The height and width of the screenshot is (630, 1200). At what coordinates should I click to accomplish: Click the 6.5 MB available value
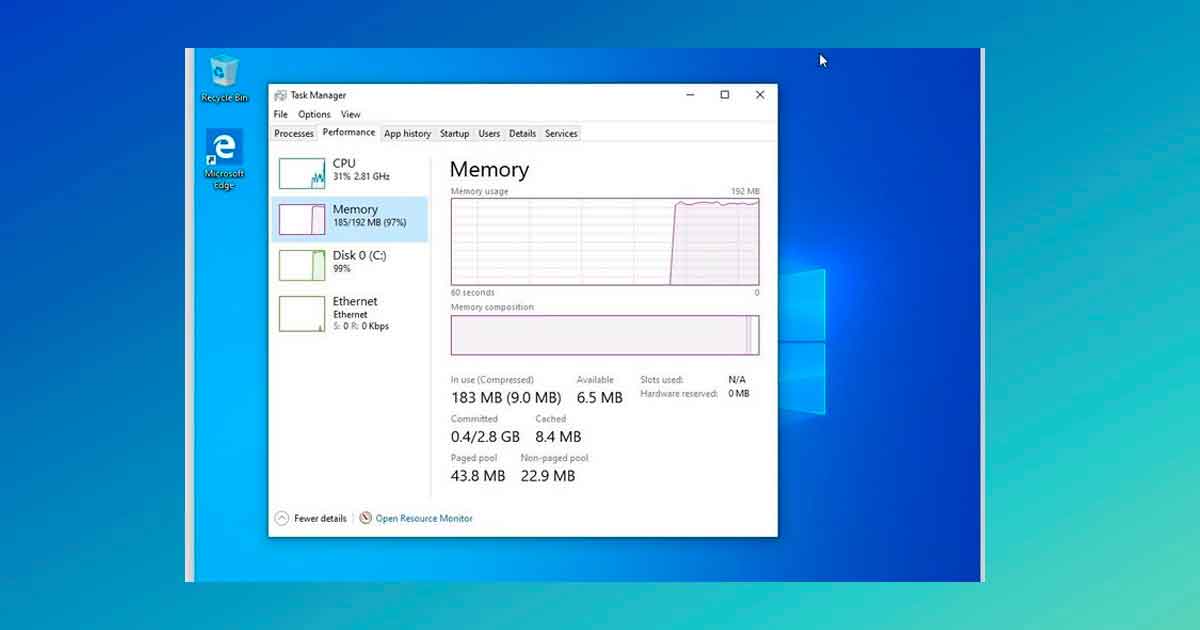(x=600, y=398)
